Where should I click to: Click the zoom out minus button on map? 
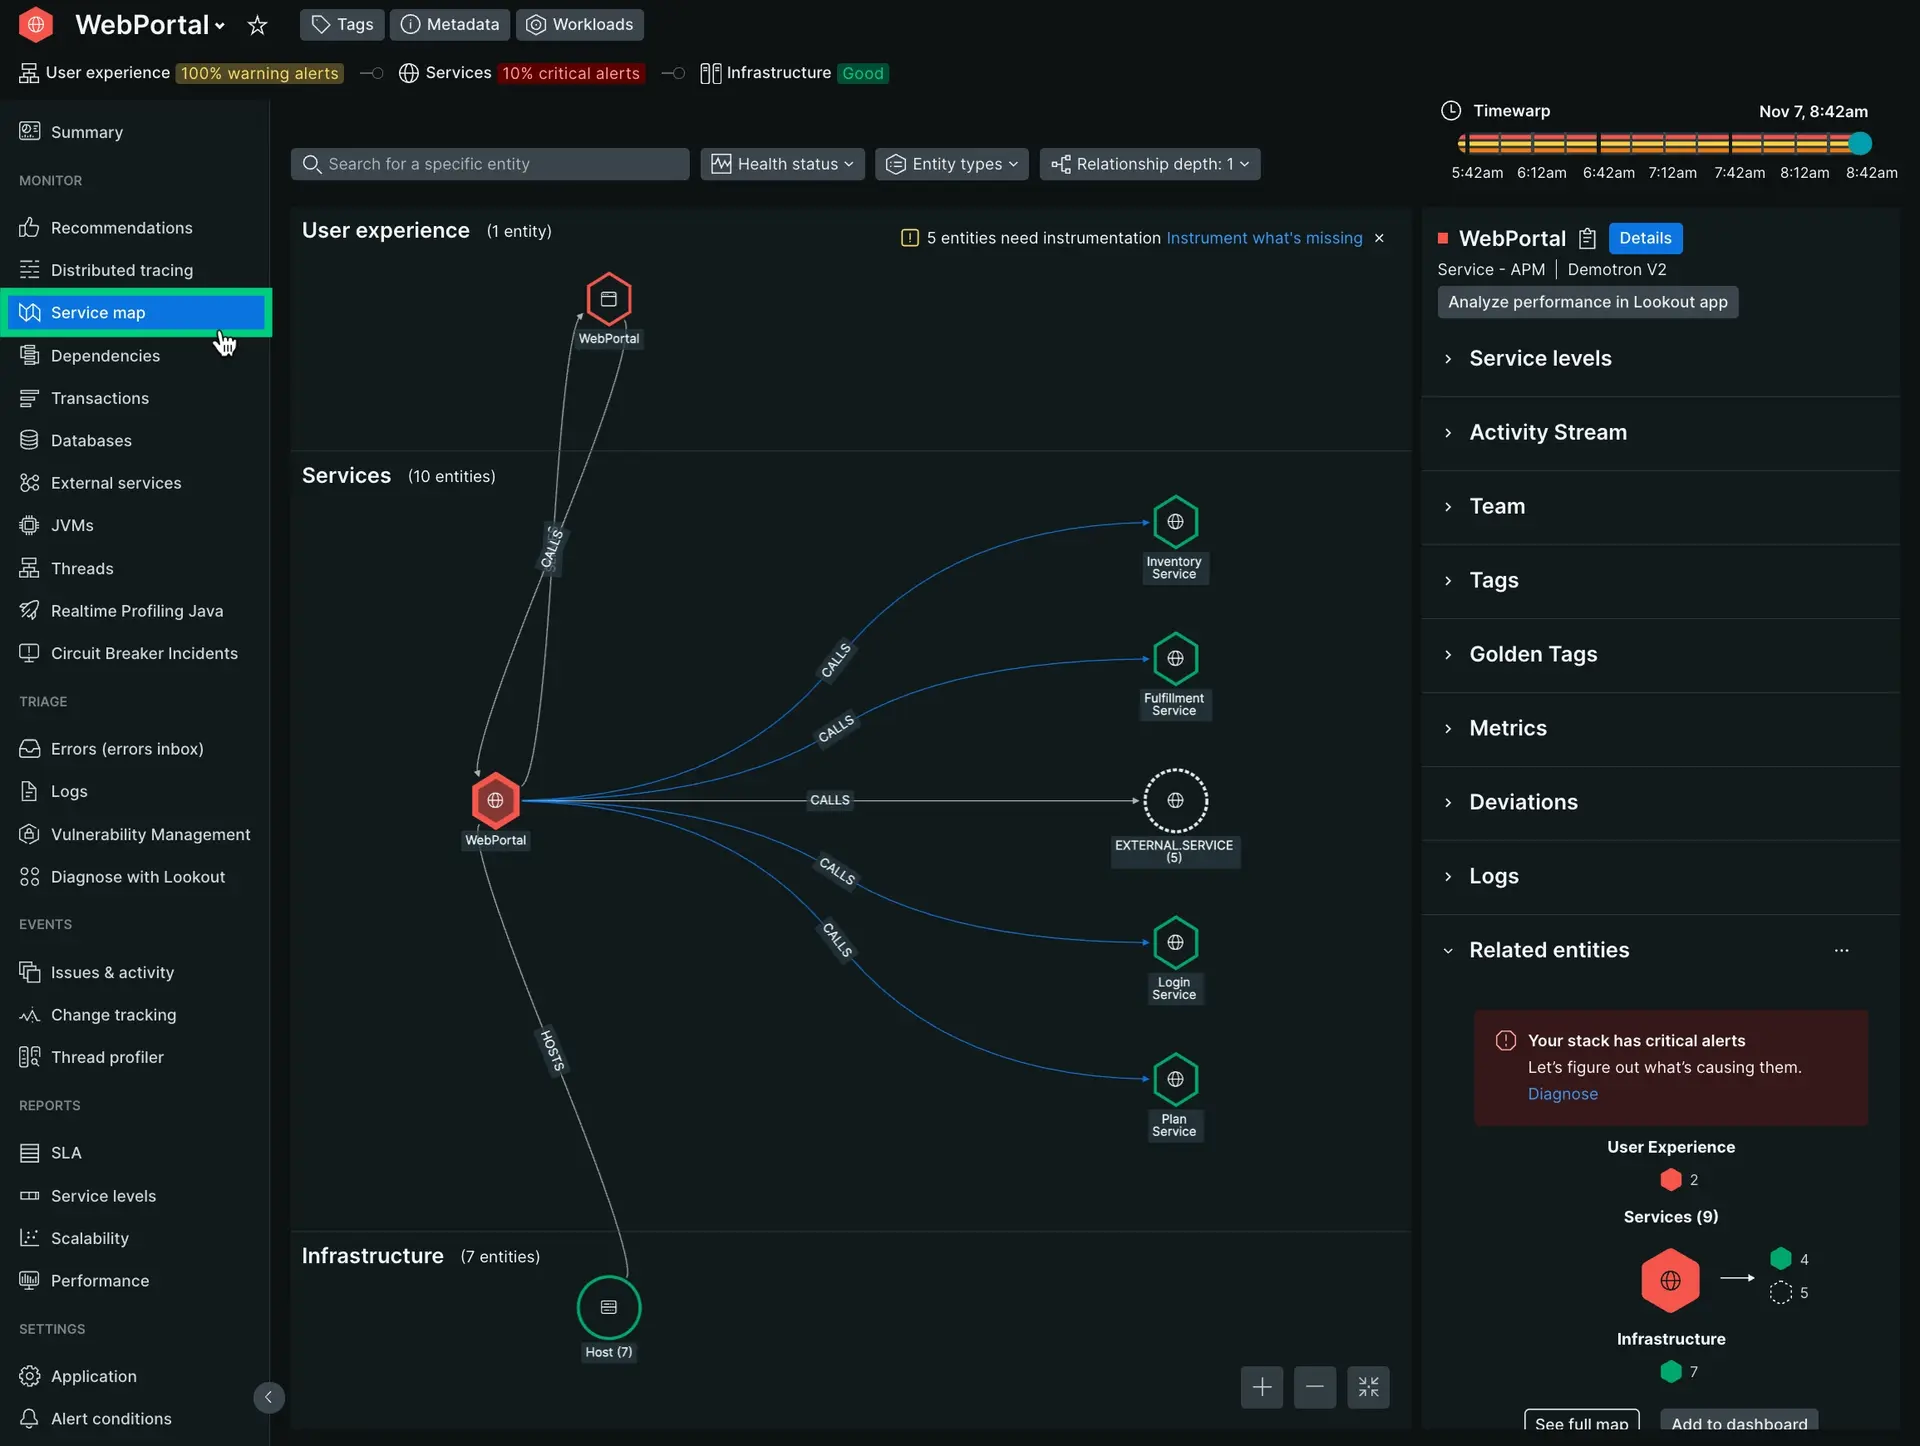(x=1314, y=1387)
